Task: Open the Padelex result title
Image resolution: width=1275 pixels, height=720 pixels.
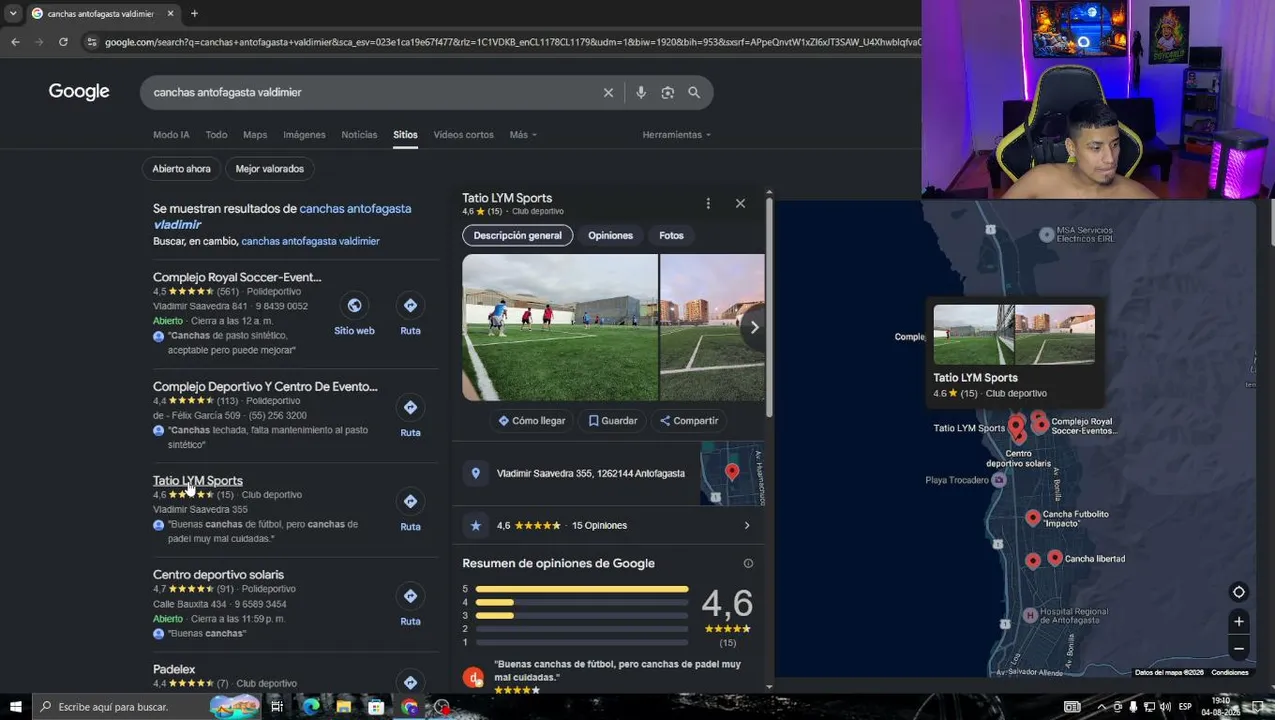Action: click(174, 669)
